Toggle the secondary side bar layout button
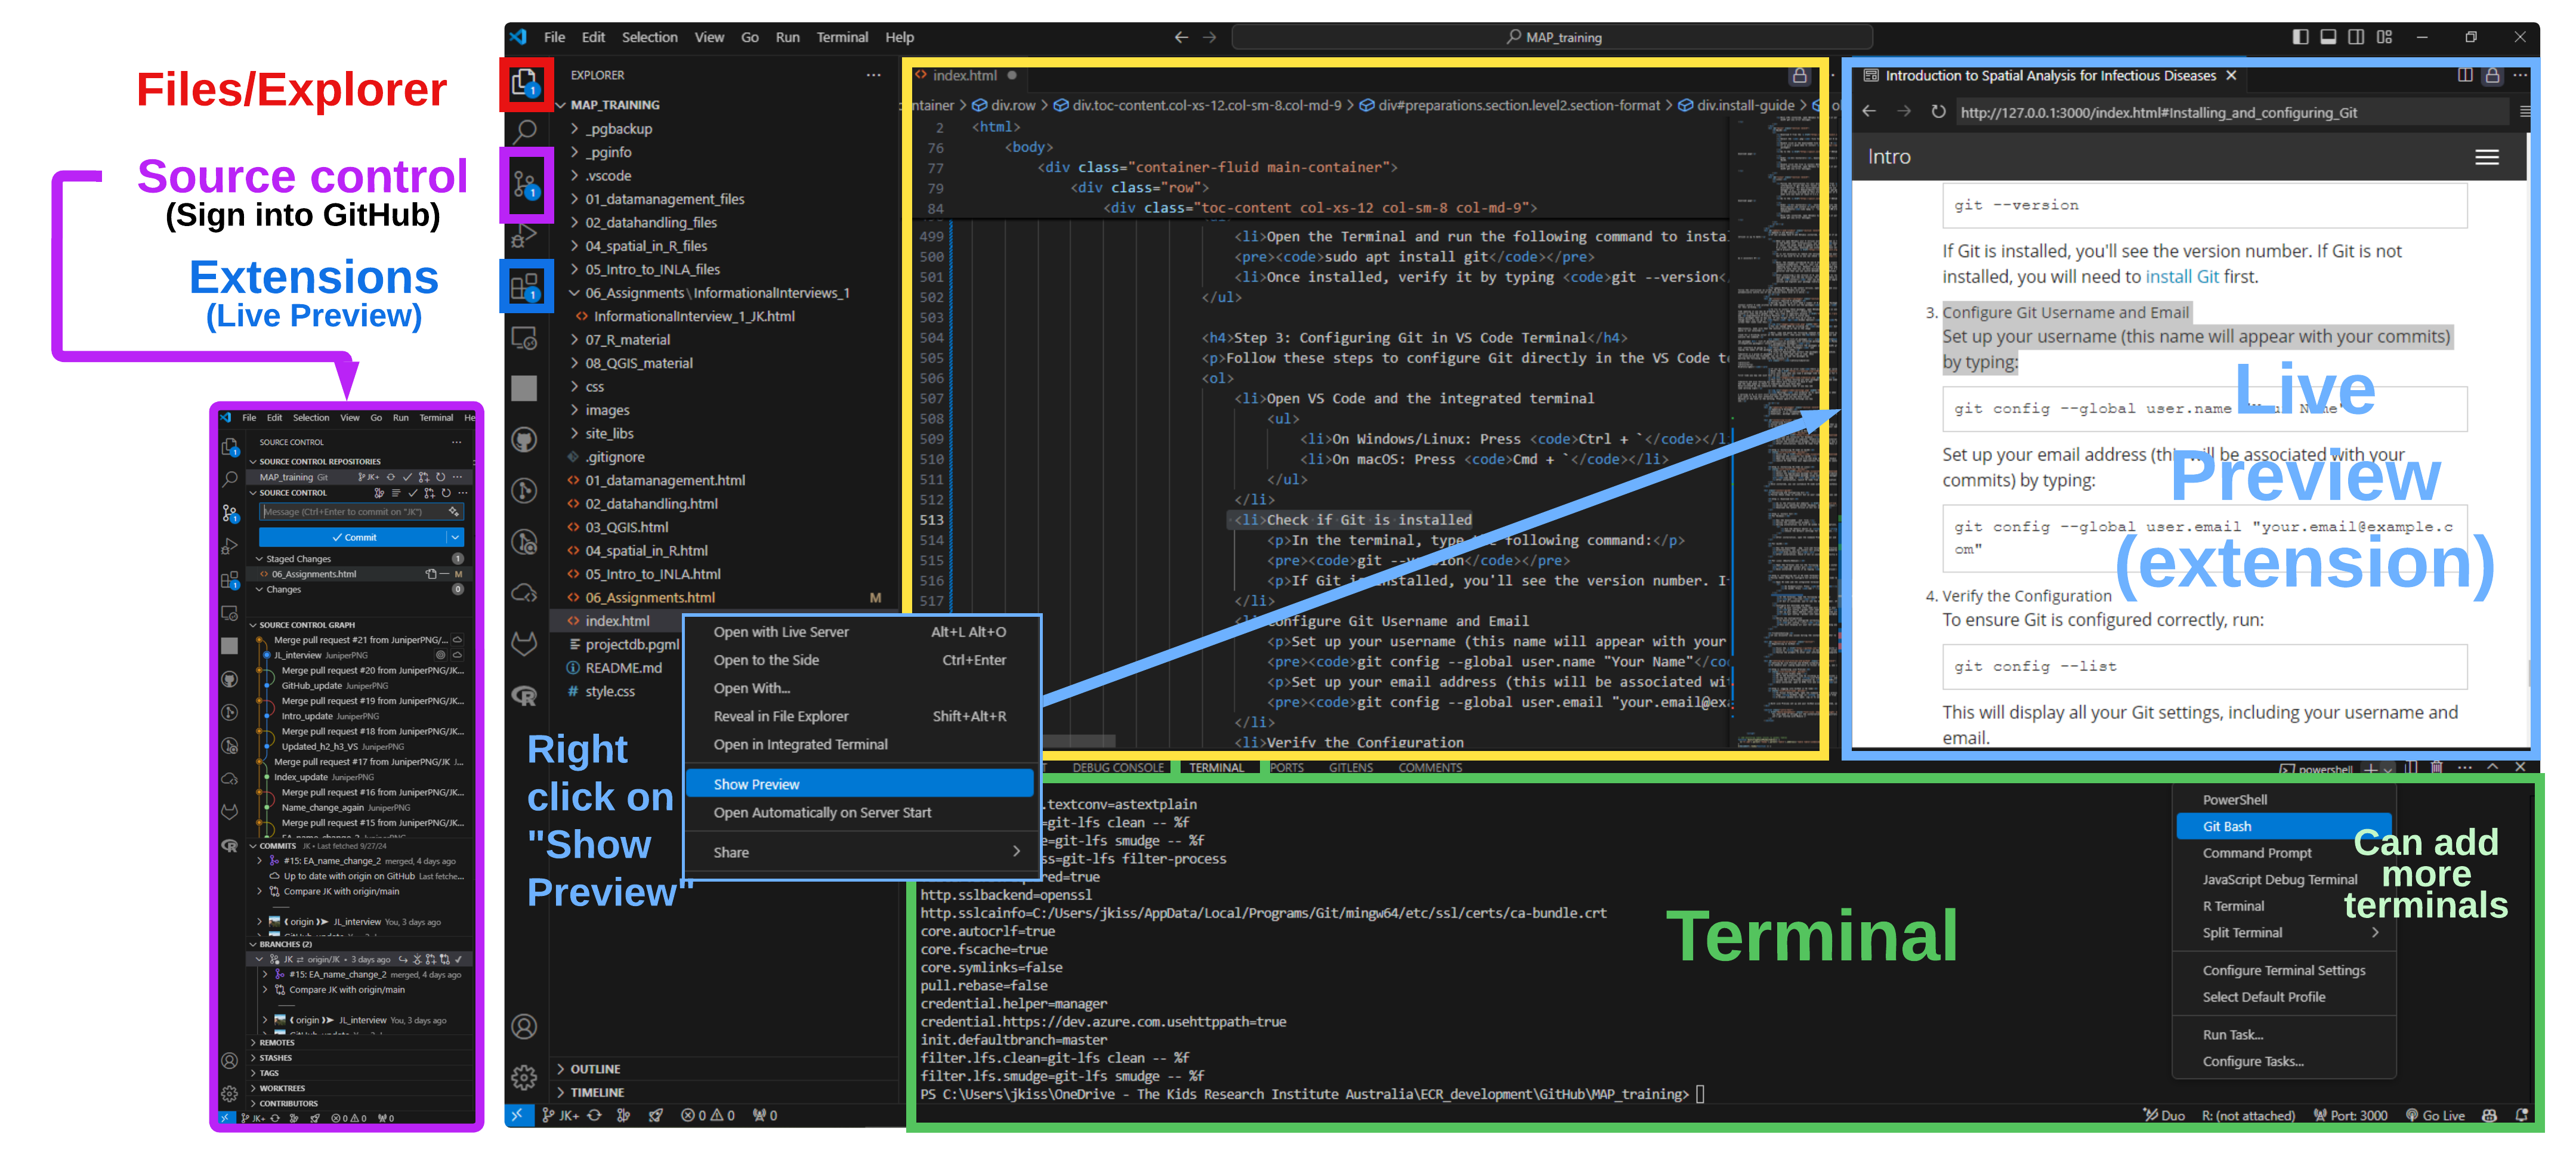 tap(2357, 37)
